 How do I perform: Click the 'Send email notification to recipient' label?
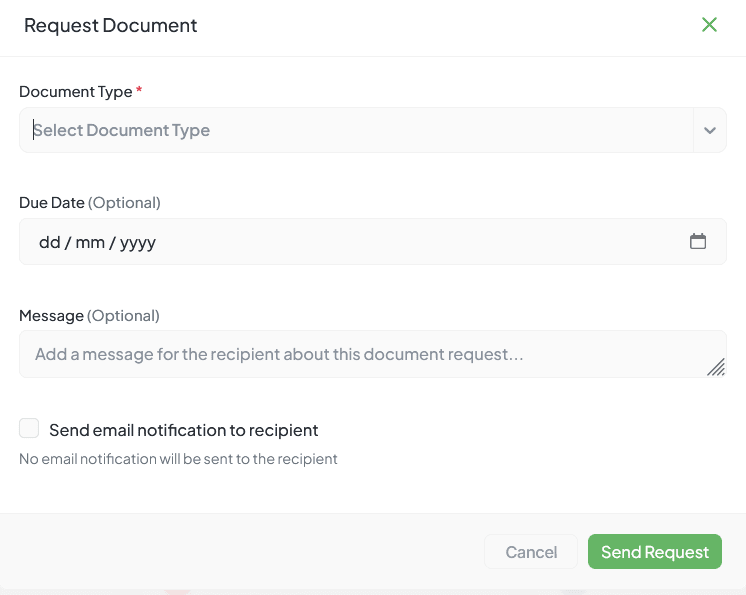(x=183, y=430)
